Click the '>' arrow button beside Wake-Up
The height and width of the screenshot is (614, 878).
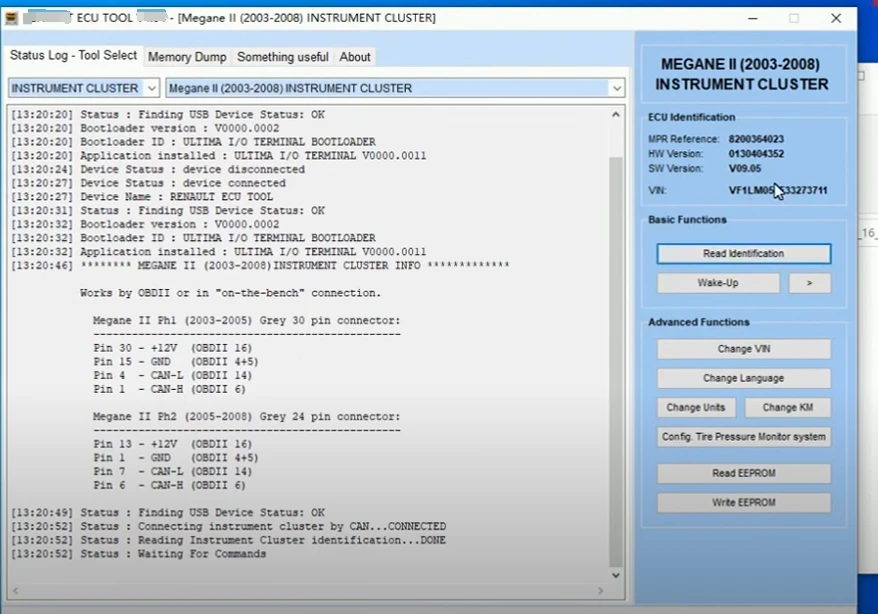[809, 283]
